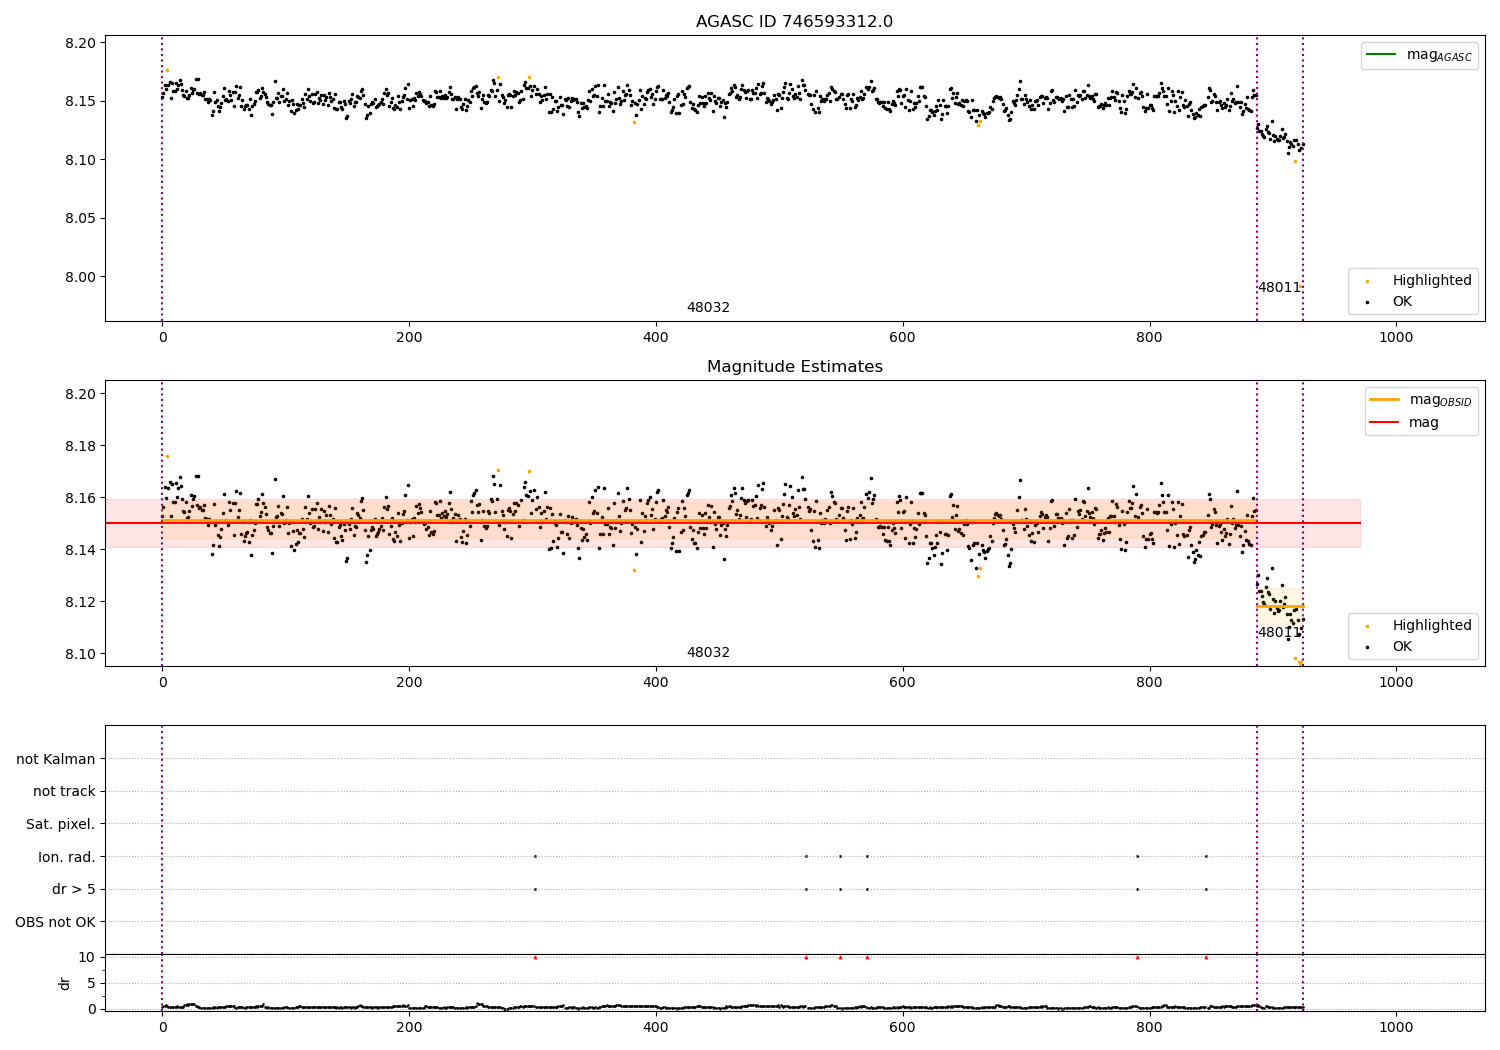Click the Ion. rad. dot near x=845
Viewport: 1500px width, 1050px height.
click(x=1206, y=856)
